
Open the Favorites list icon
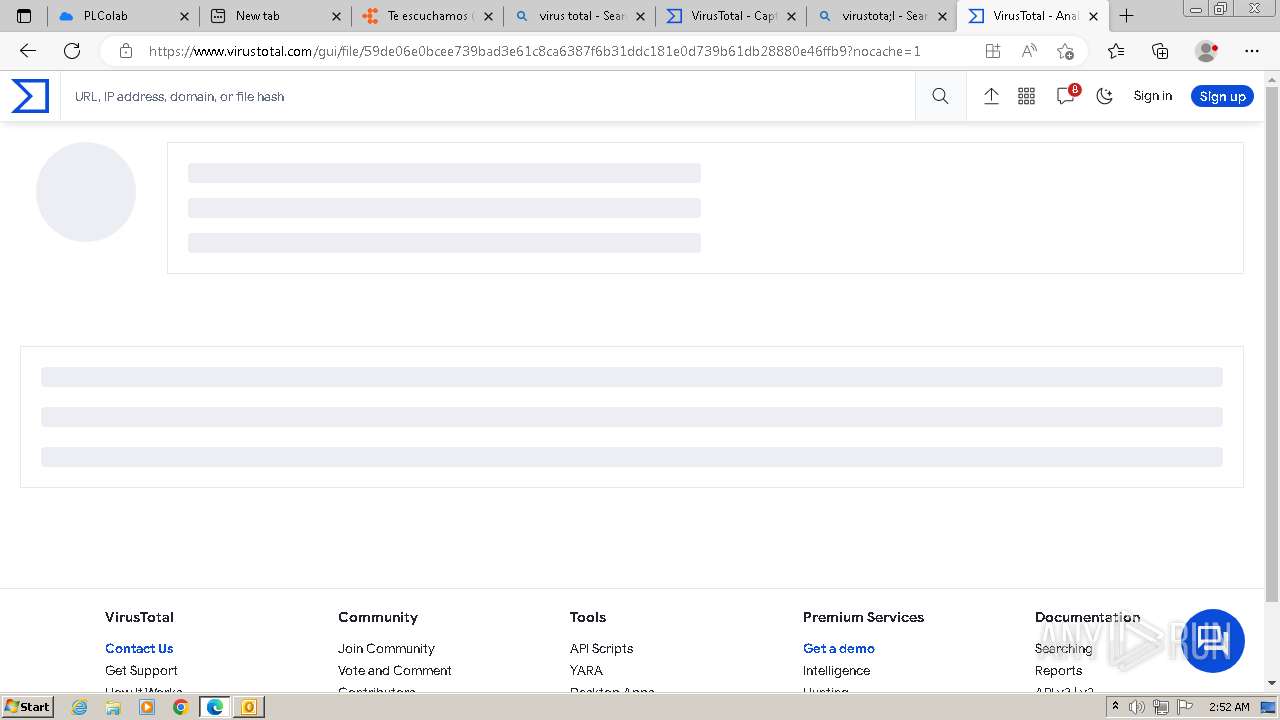coord(1116,51)
